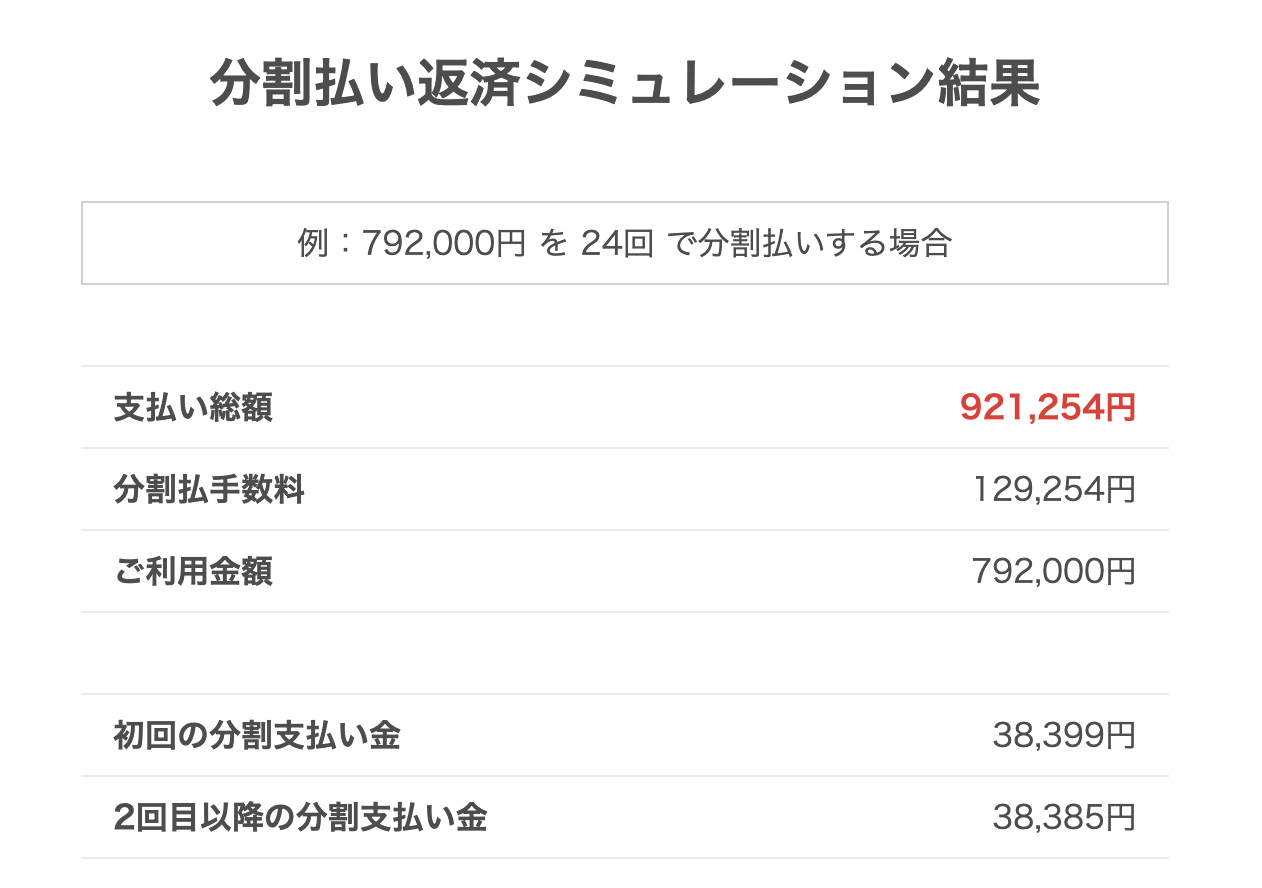Select the 初回の分割支払い金 label
1262x888 pixels.
(257, 736)
